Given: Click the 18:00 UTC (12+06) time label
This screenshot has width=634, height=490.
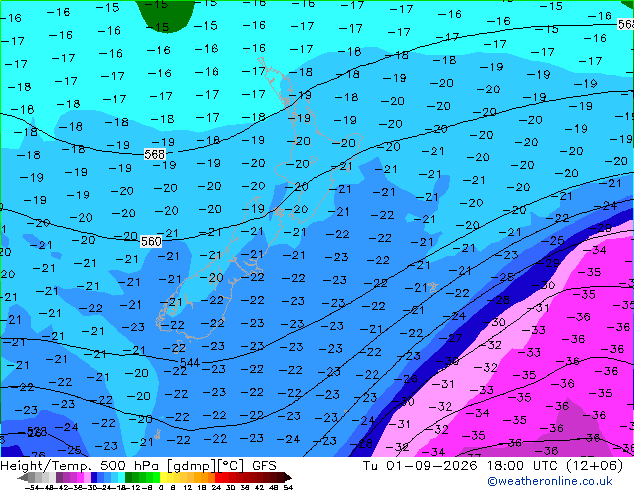Looking at the screenshot, I should 555,466.
